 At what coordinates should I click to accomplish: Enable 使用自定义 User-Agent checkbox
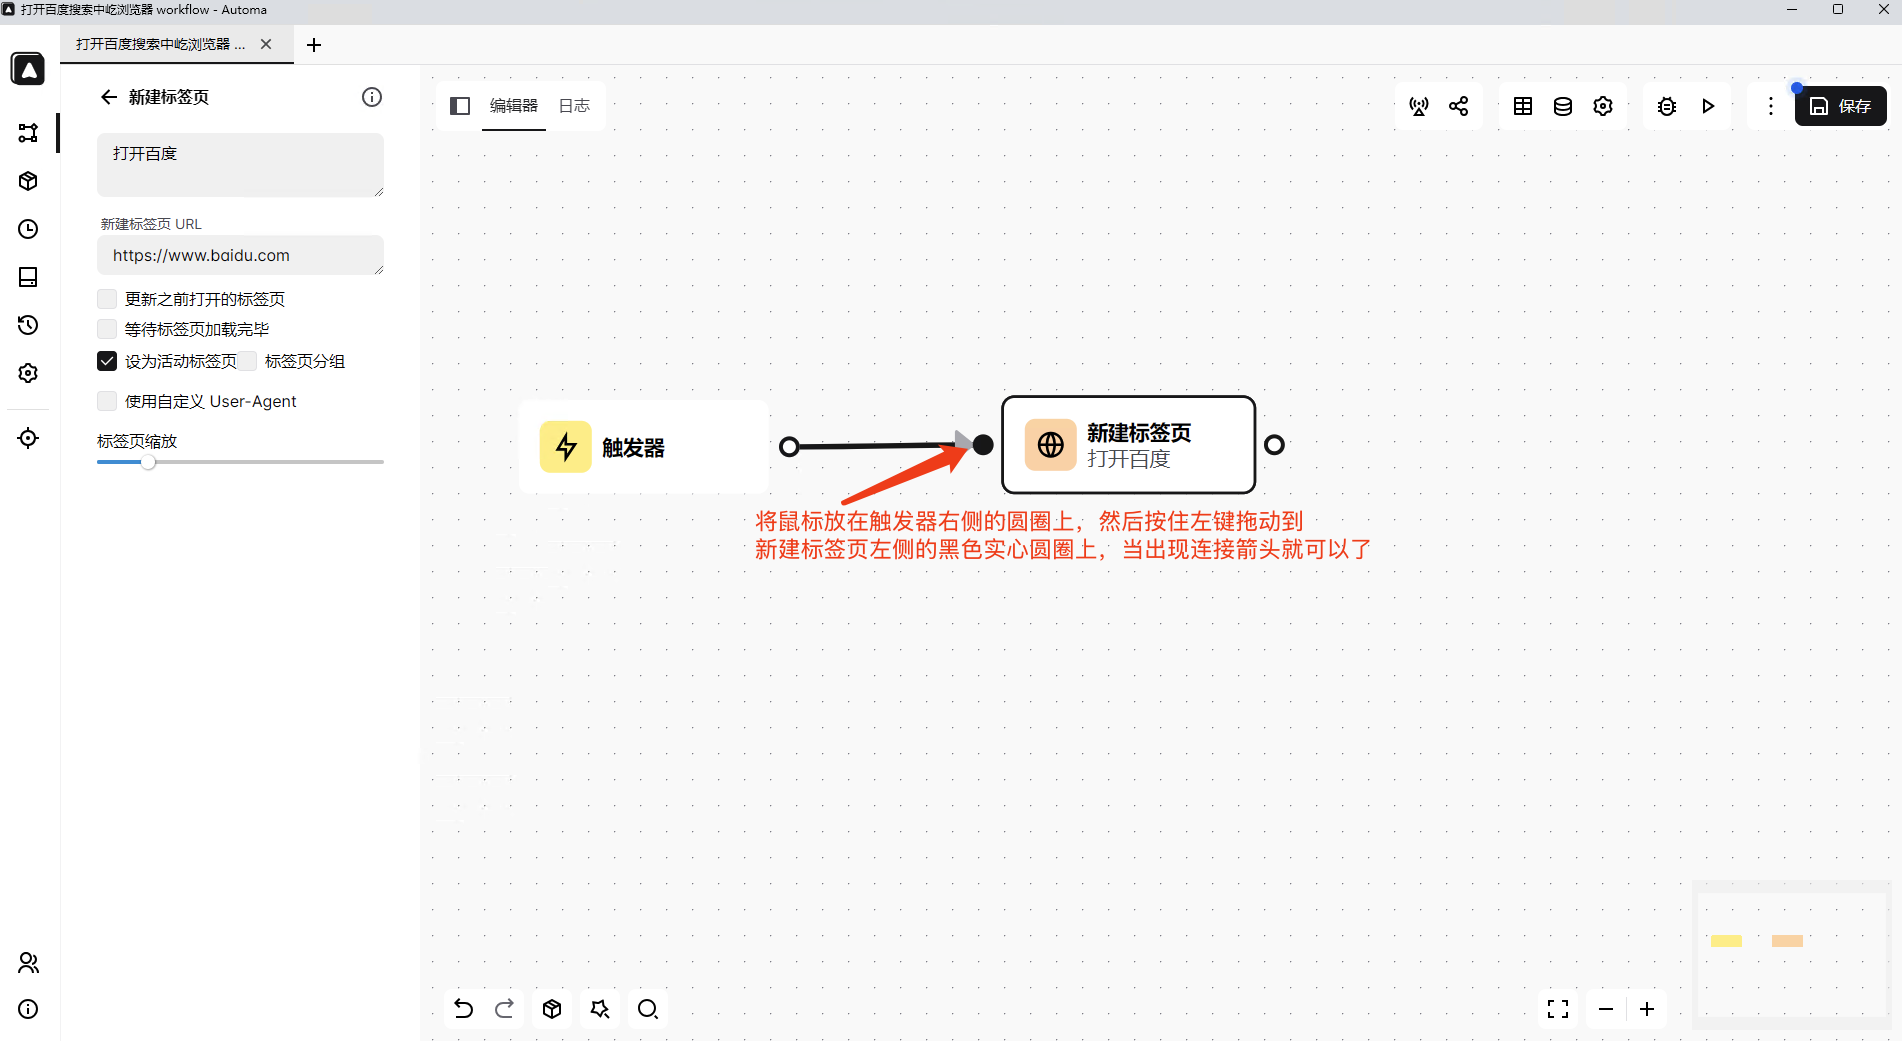coord(107,401)
